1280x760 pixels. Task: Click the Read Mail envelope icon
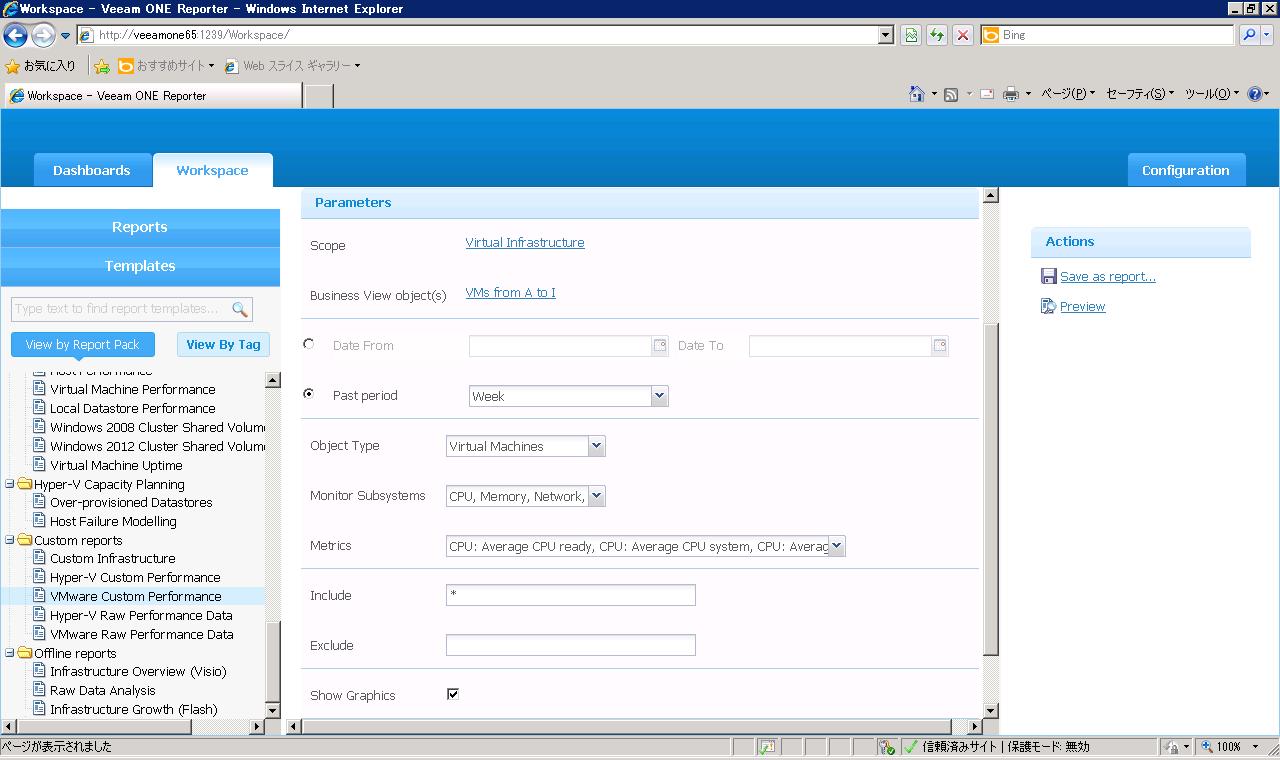[x=986, y=94]
